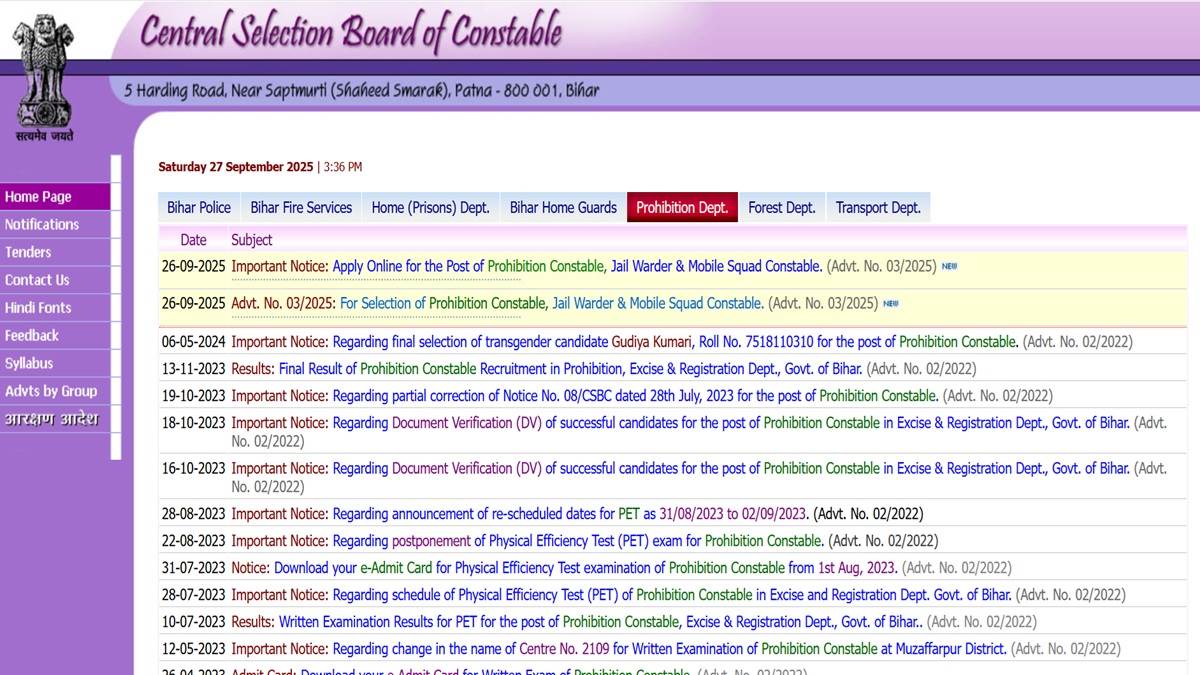Open Tenders from the sidebar
Screen dimensions: 1200x675
point(55,253)
